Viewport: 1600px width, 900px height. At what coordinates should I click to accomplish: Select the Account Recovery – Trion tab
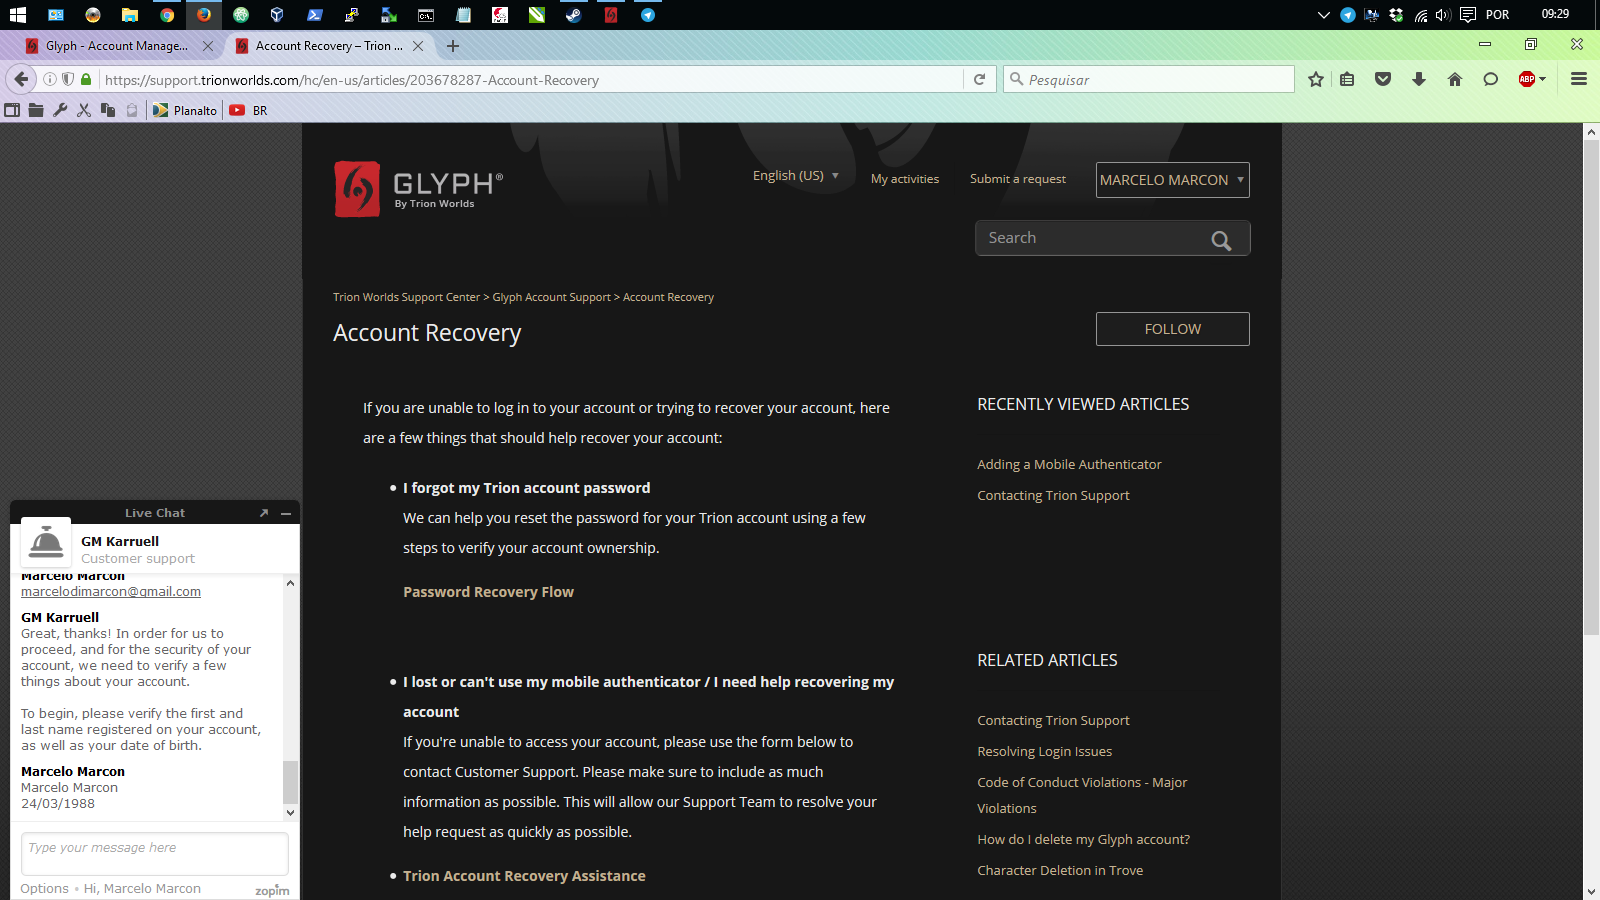[x=329, y=46]
